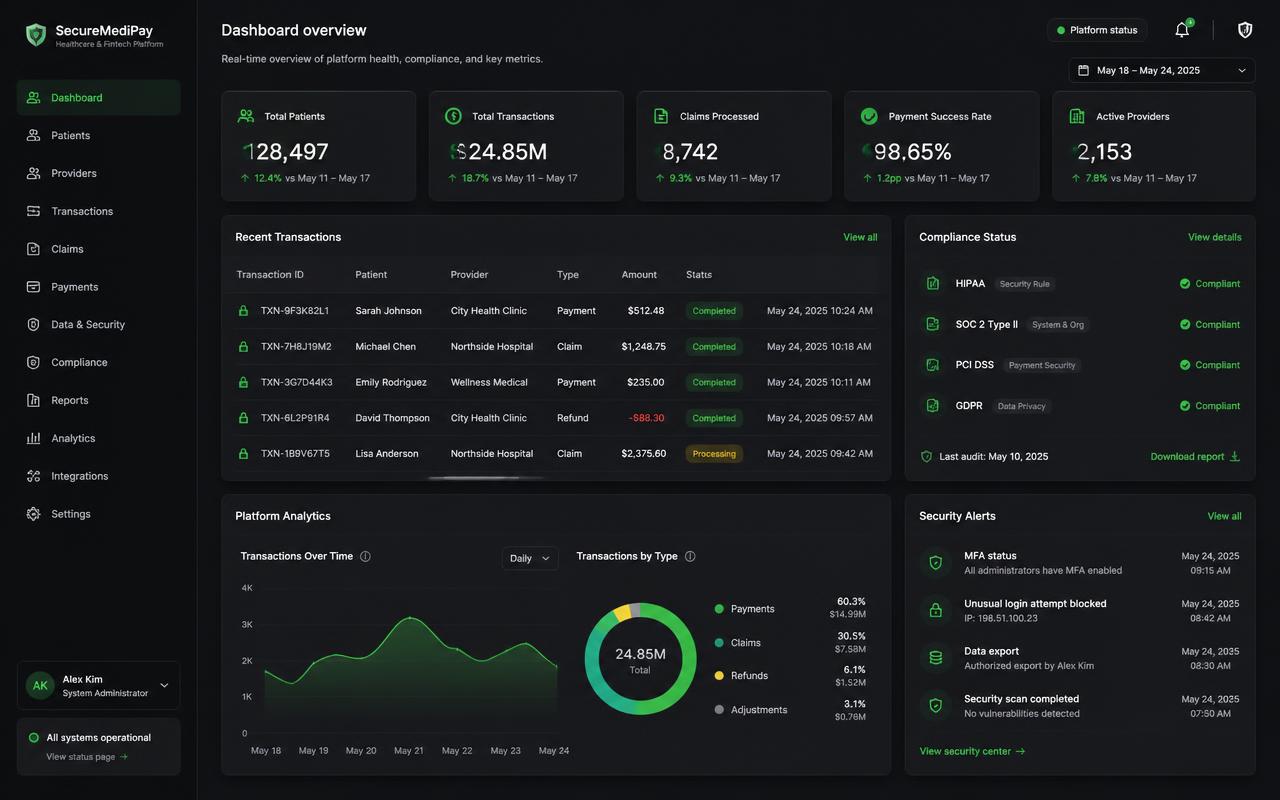The image size is (1280, 800).
Task: Click the HIPAA compliance icon
Action: click(x=933, y=283)
